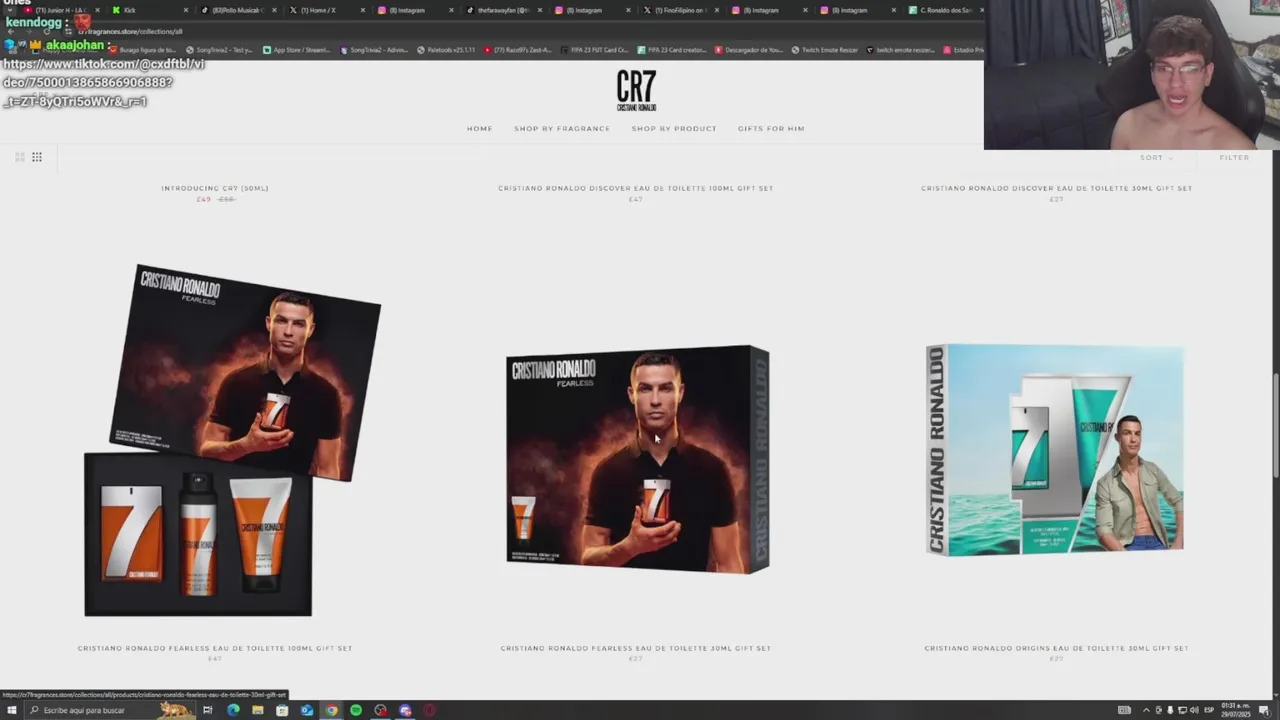Open the Descargador de YouTube bookmark
The image size is (1280, 720).
[x=749, y=50]
